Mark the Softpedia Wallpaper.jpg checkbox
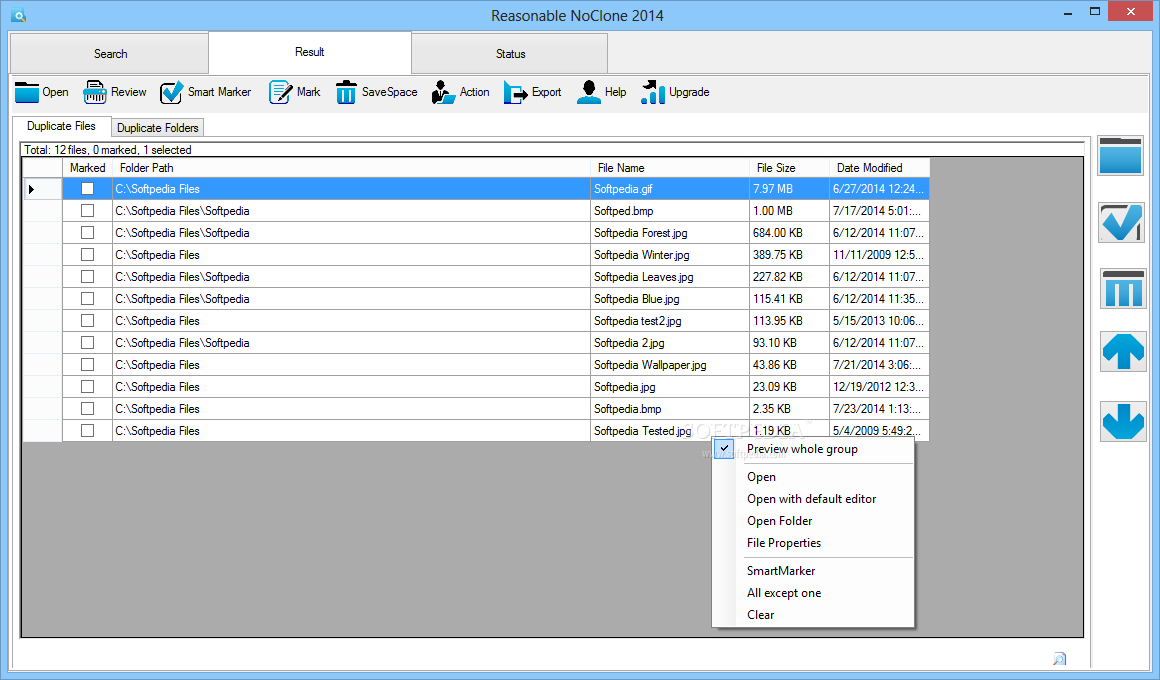Viewport: 1160px width, 680px height. (87, 365)
